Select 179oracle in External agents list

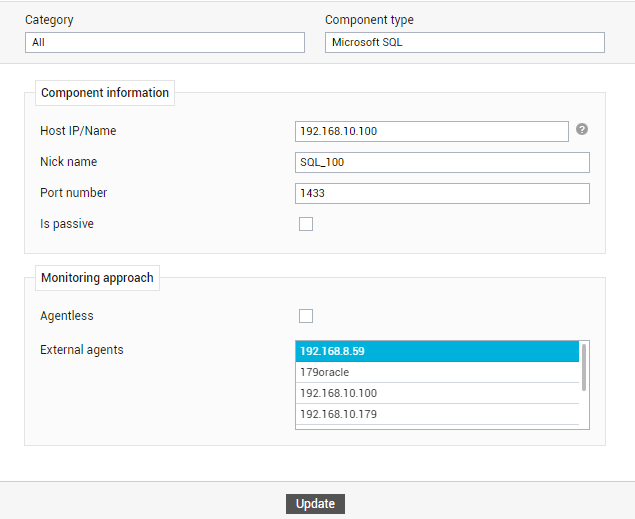click(437, 372)
